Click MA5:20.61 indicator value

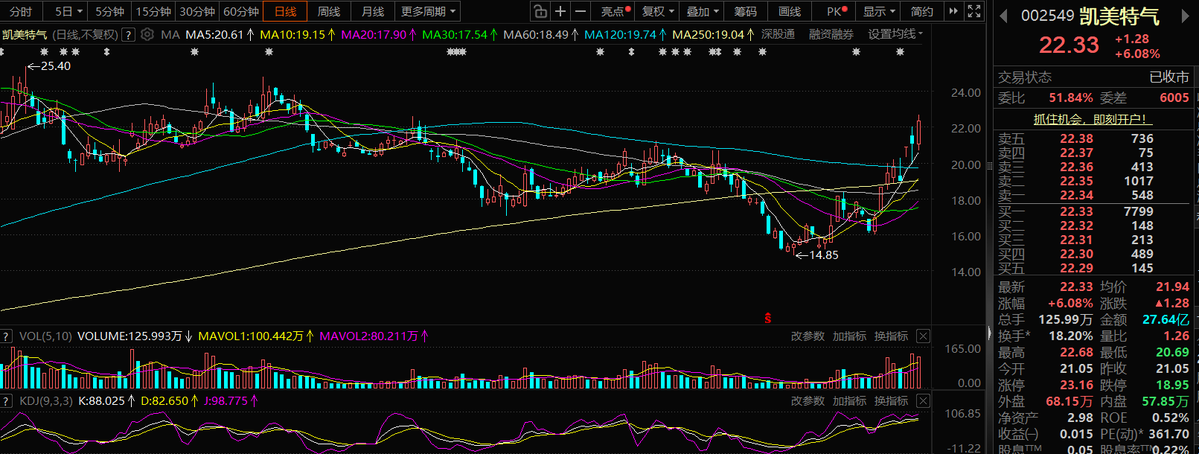pyautogui.click(x=215, y=34)
